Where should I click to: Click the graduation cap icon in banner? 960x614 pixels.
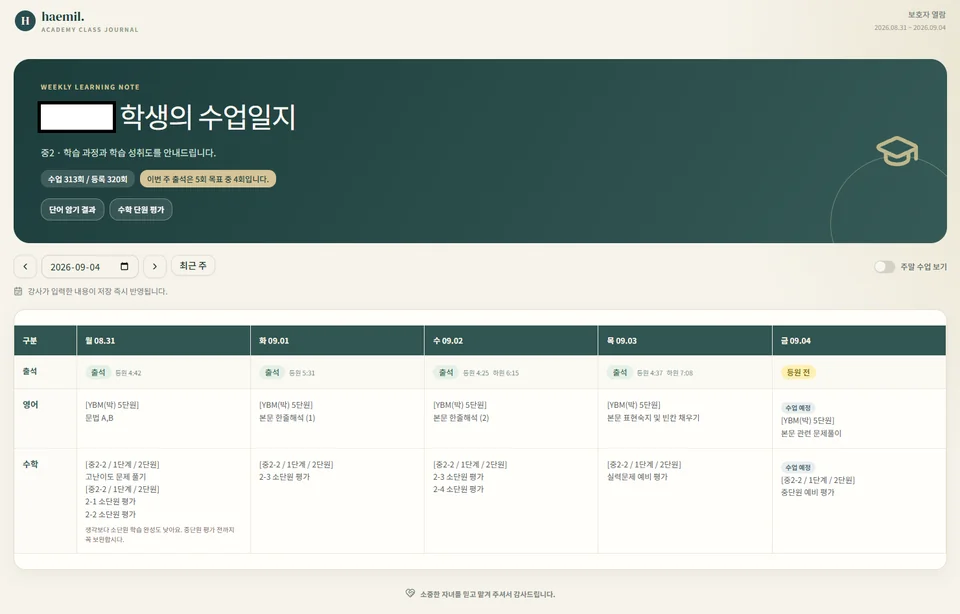[x=897, y=151]
